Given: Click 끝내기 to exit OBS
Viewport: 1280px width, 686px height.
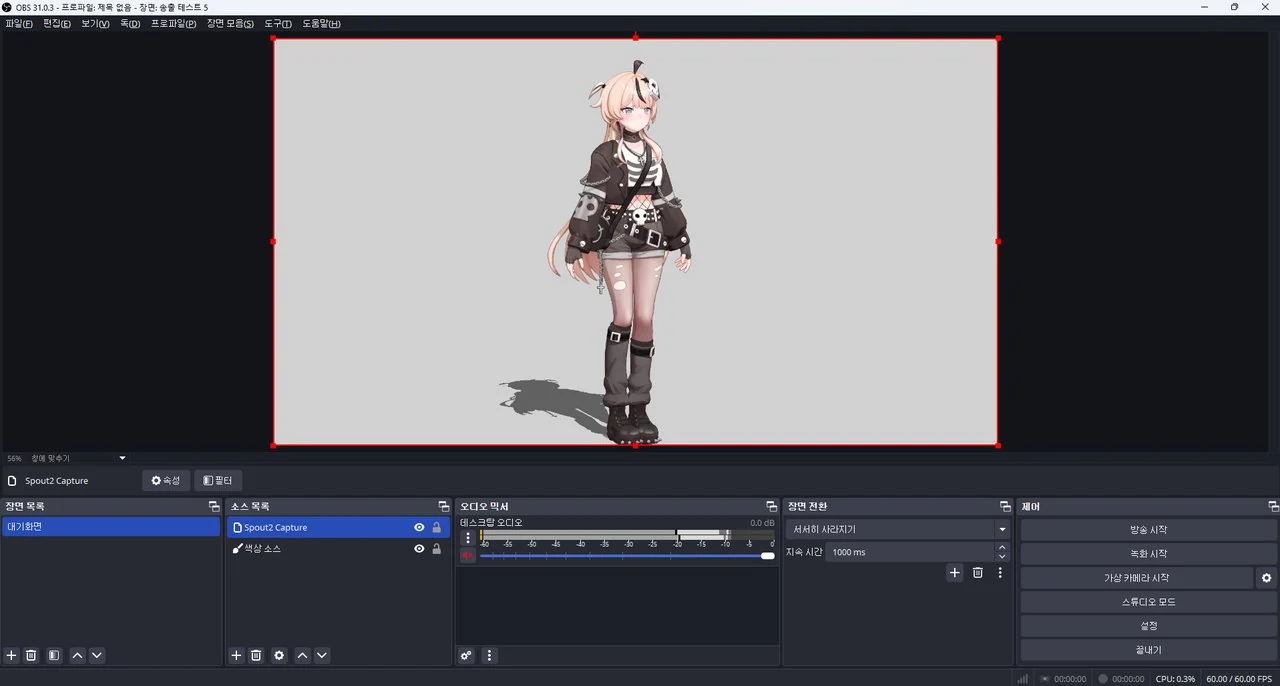Looking at the screenshot, I should pyautogui.click(x=1148, y=650).
